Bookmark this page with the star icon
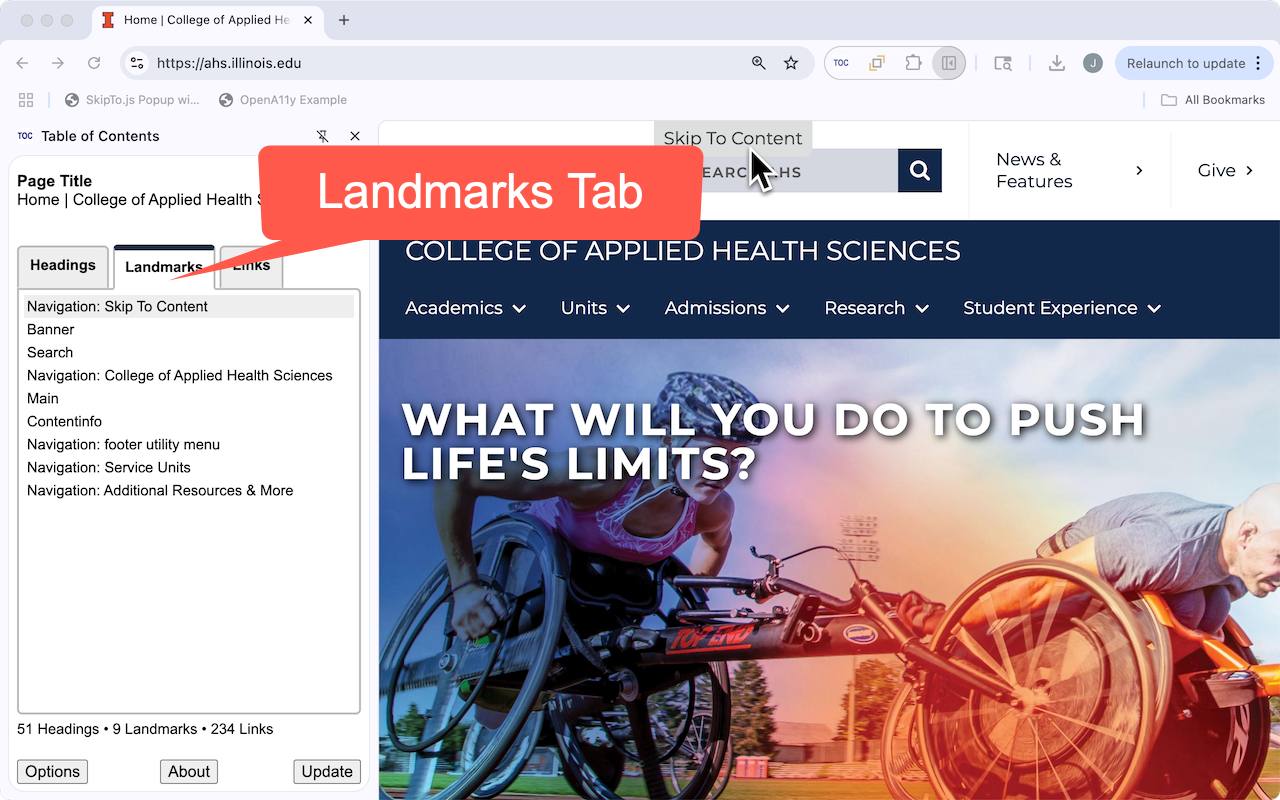Screen dimensions: 1280x800 791,63
